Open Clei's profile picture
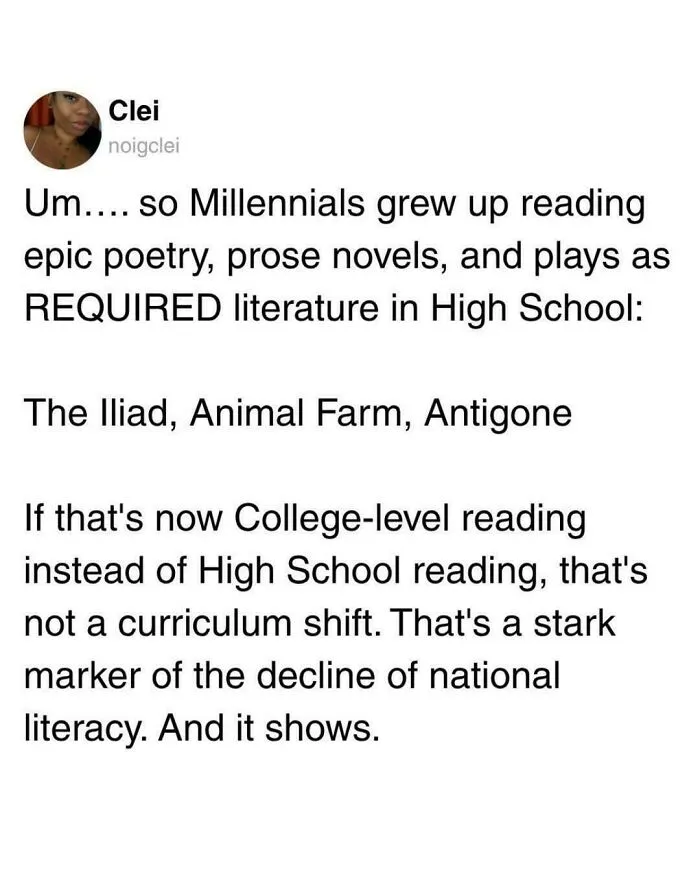The image size is (700, 875). pos(63,130)
